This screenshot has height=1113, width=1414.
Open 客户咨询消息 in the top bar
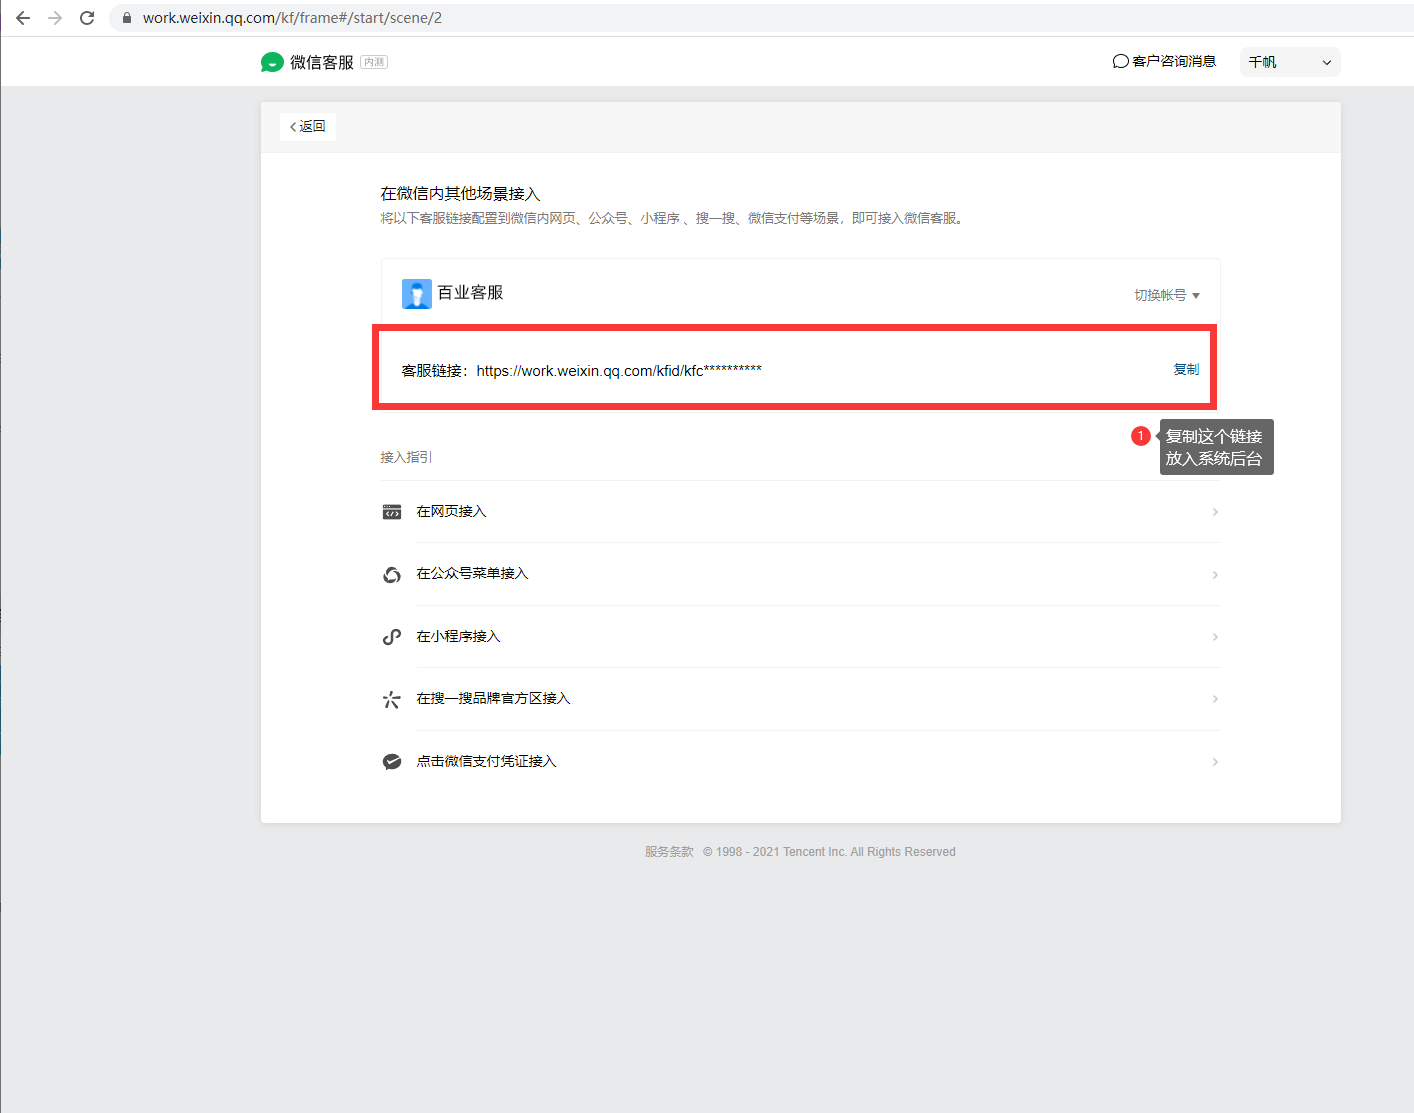(x=1164, y=62)
